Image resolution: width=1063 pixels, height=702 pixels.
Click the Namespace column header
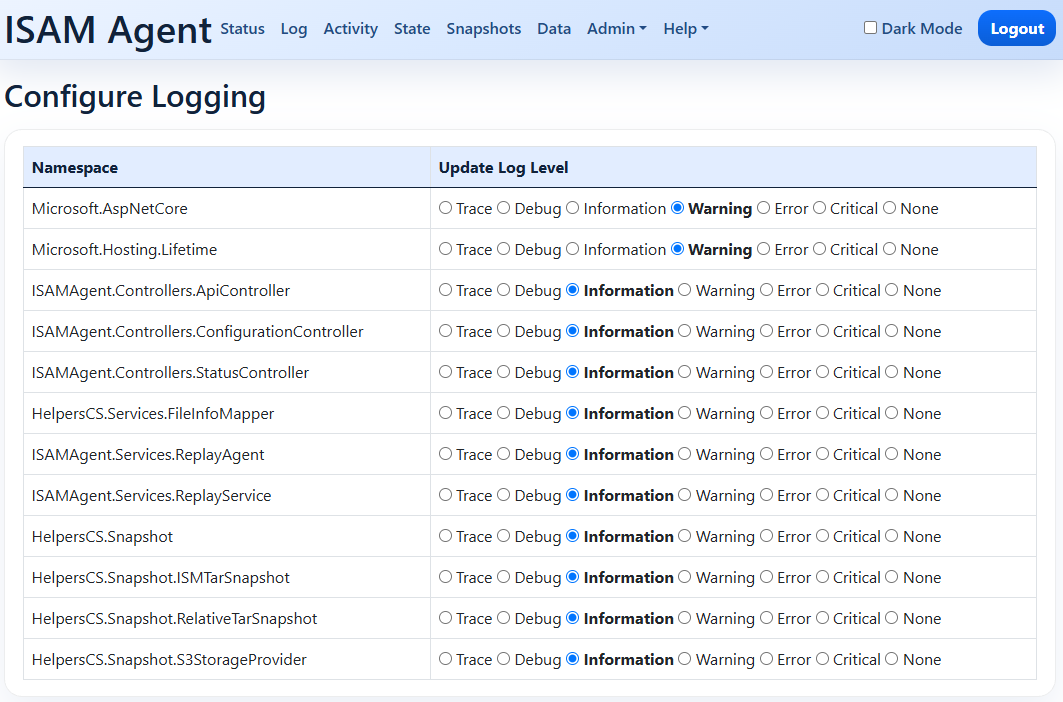coord(227,168)
